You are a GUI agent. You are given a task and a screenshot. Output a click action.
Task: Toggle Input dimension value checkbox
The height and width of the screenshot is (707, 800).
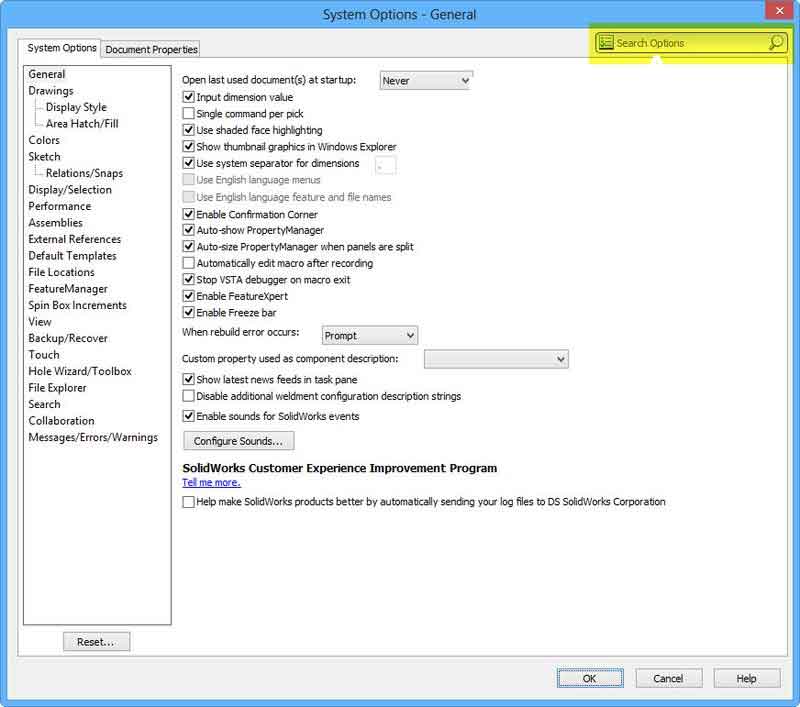pyautogui.click(x=188, y=97)
